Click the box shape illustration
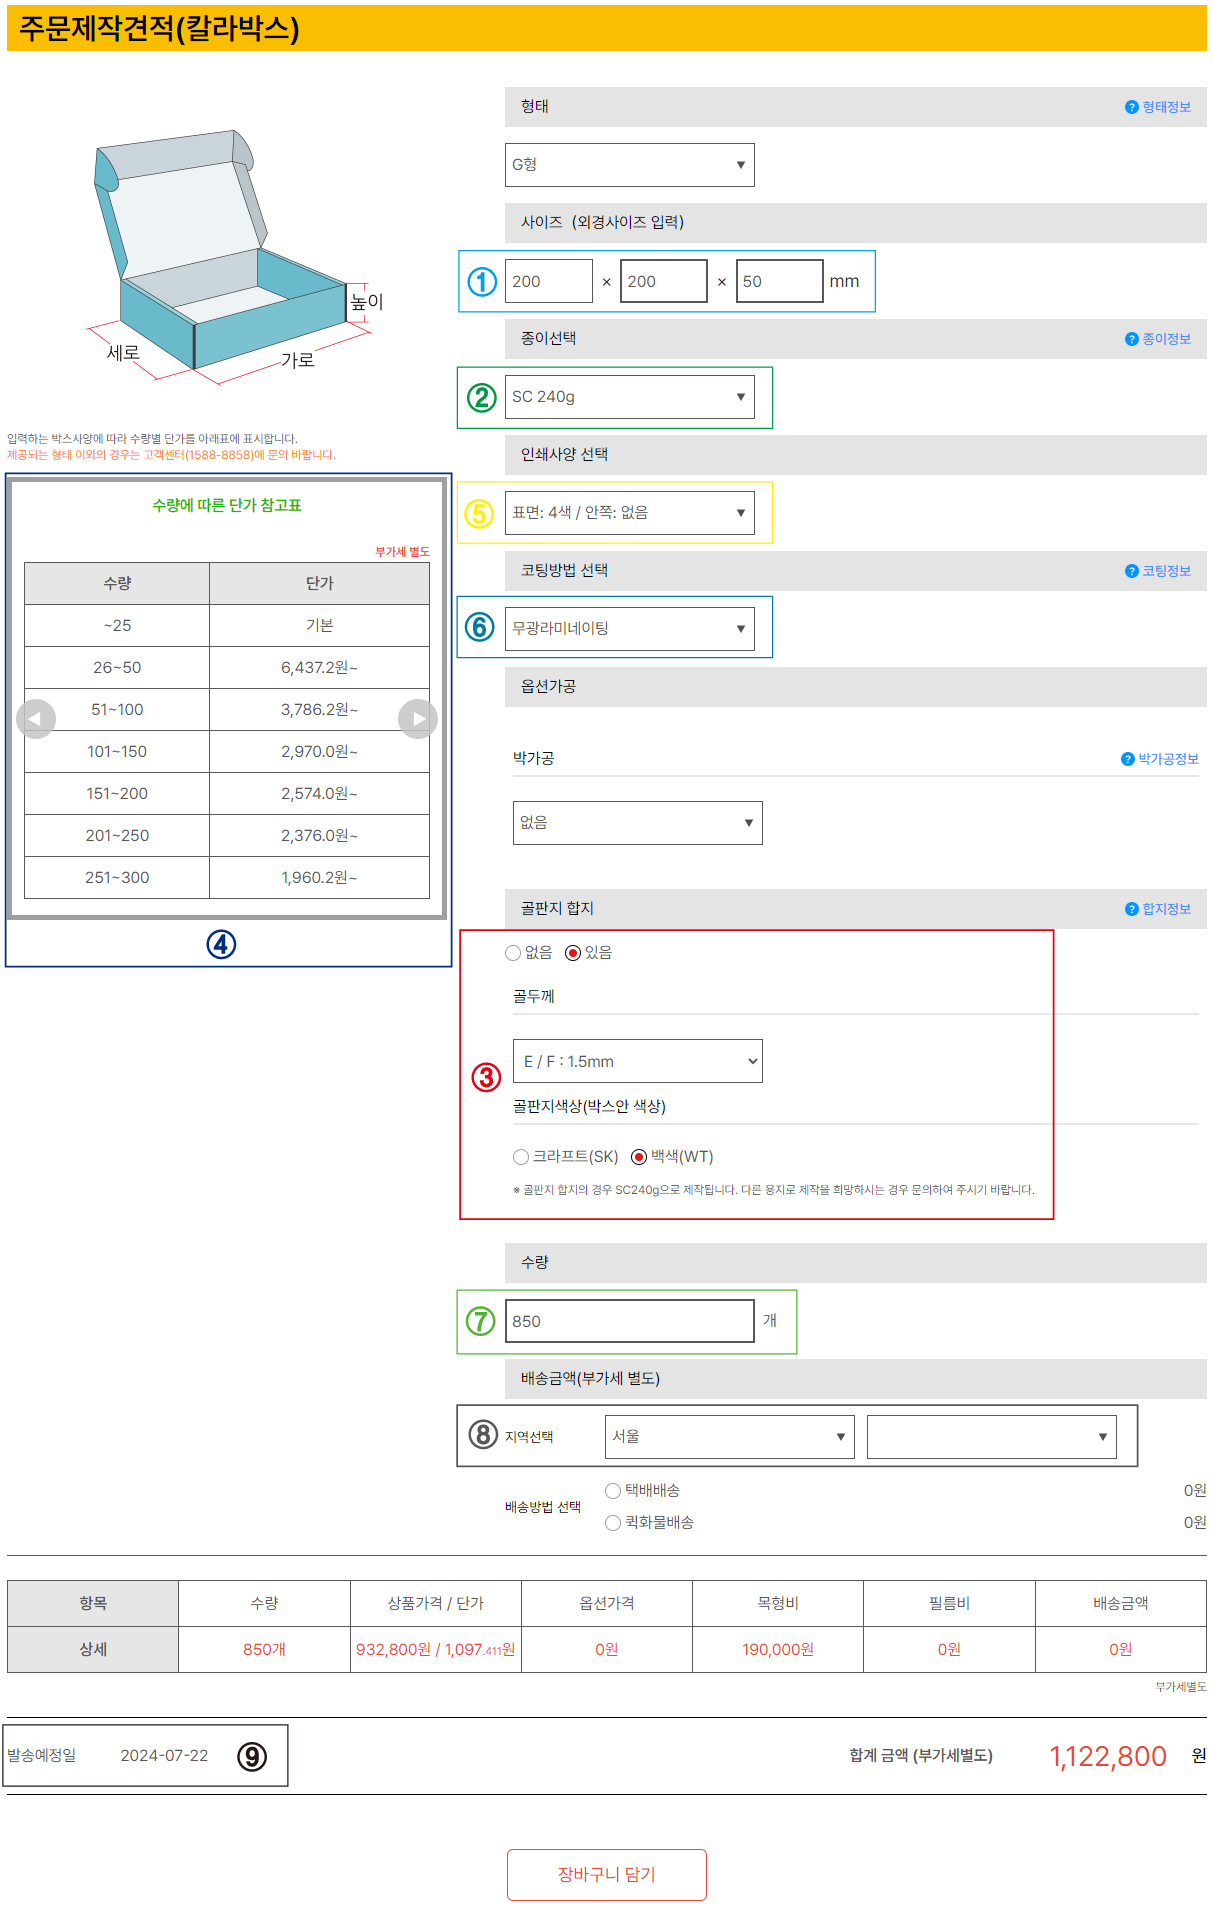 coord(235,255)
